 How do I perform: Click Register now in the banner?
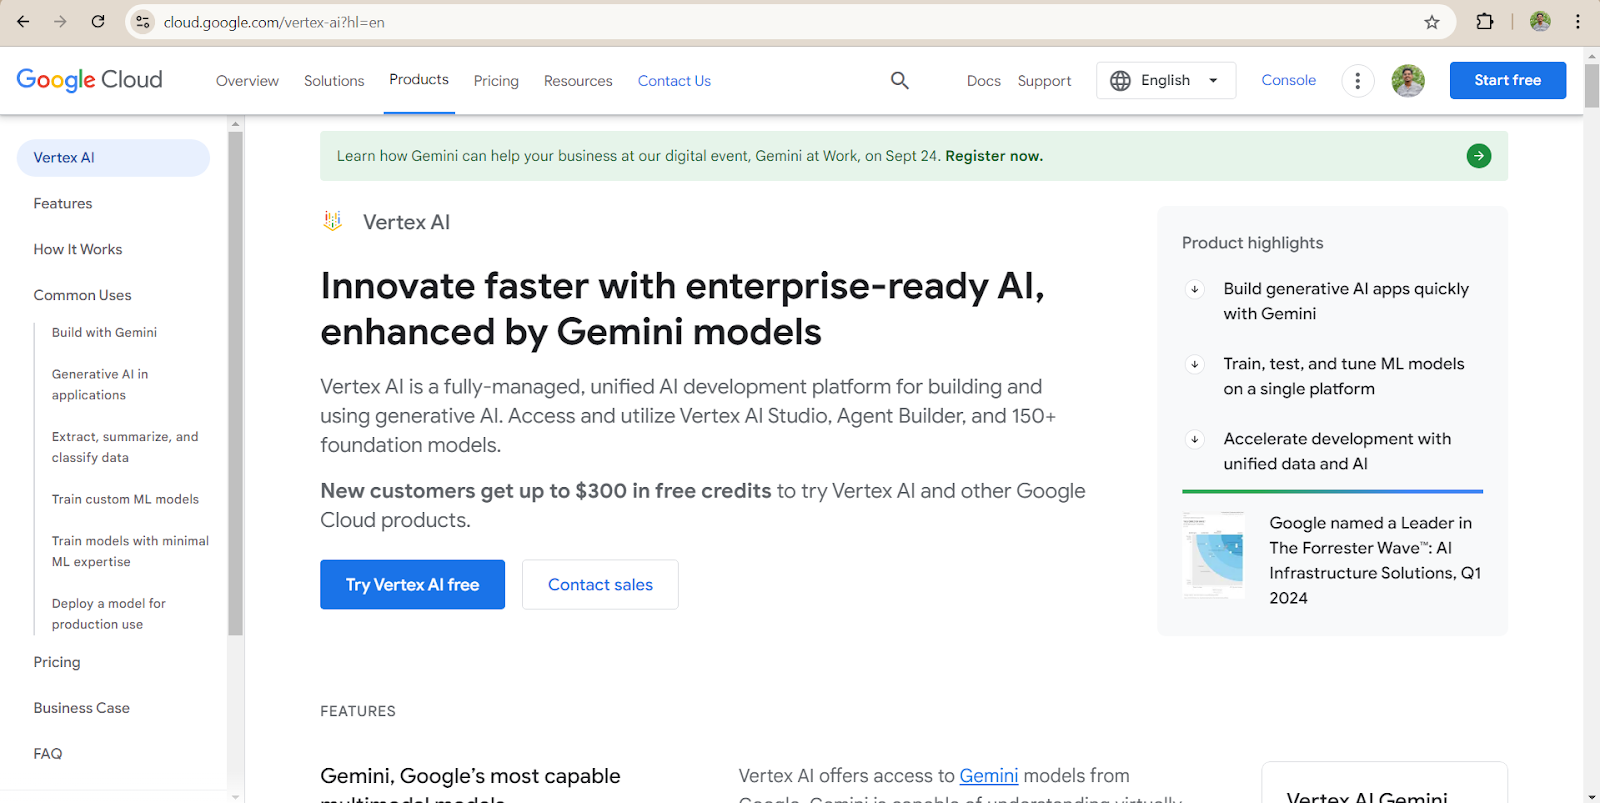coord(994,156)
